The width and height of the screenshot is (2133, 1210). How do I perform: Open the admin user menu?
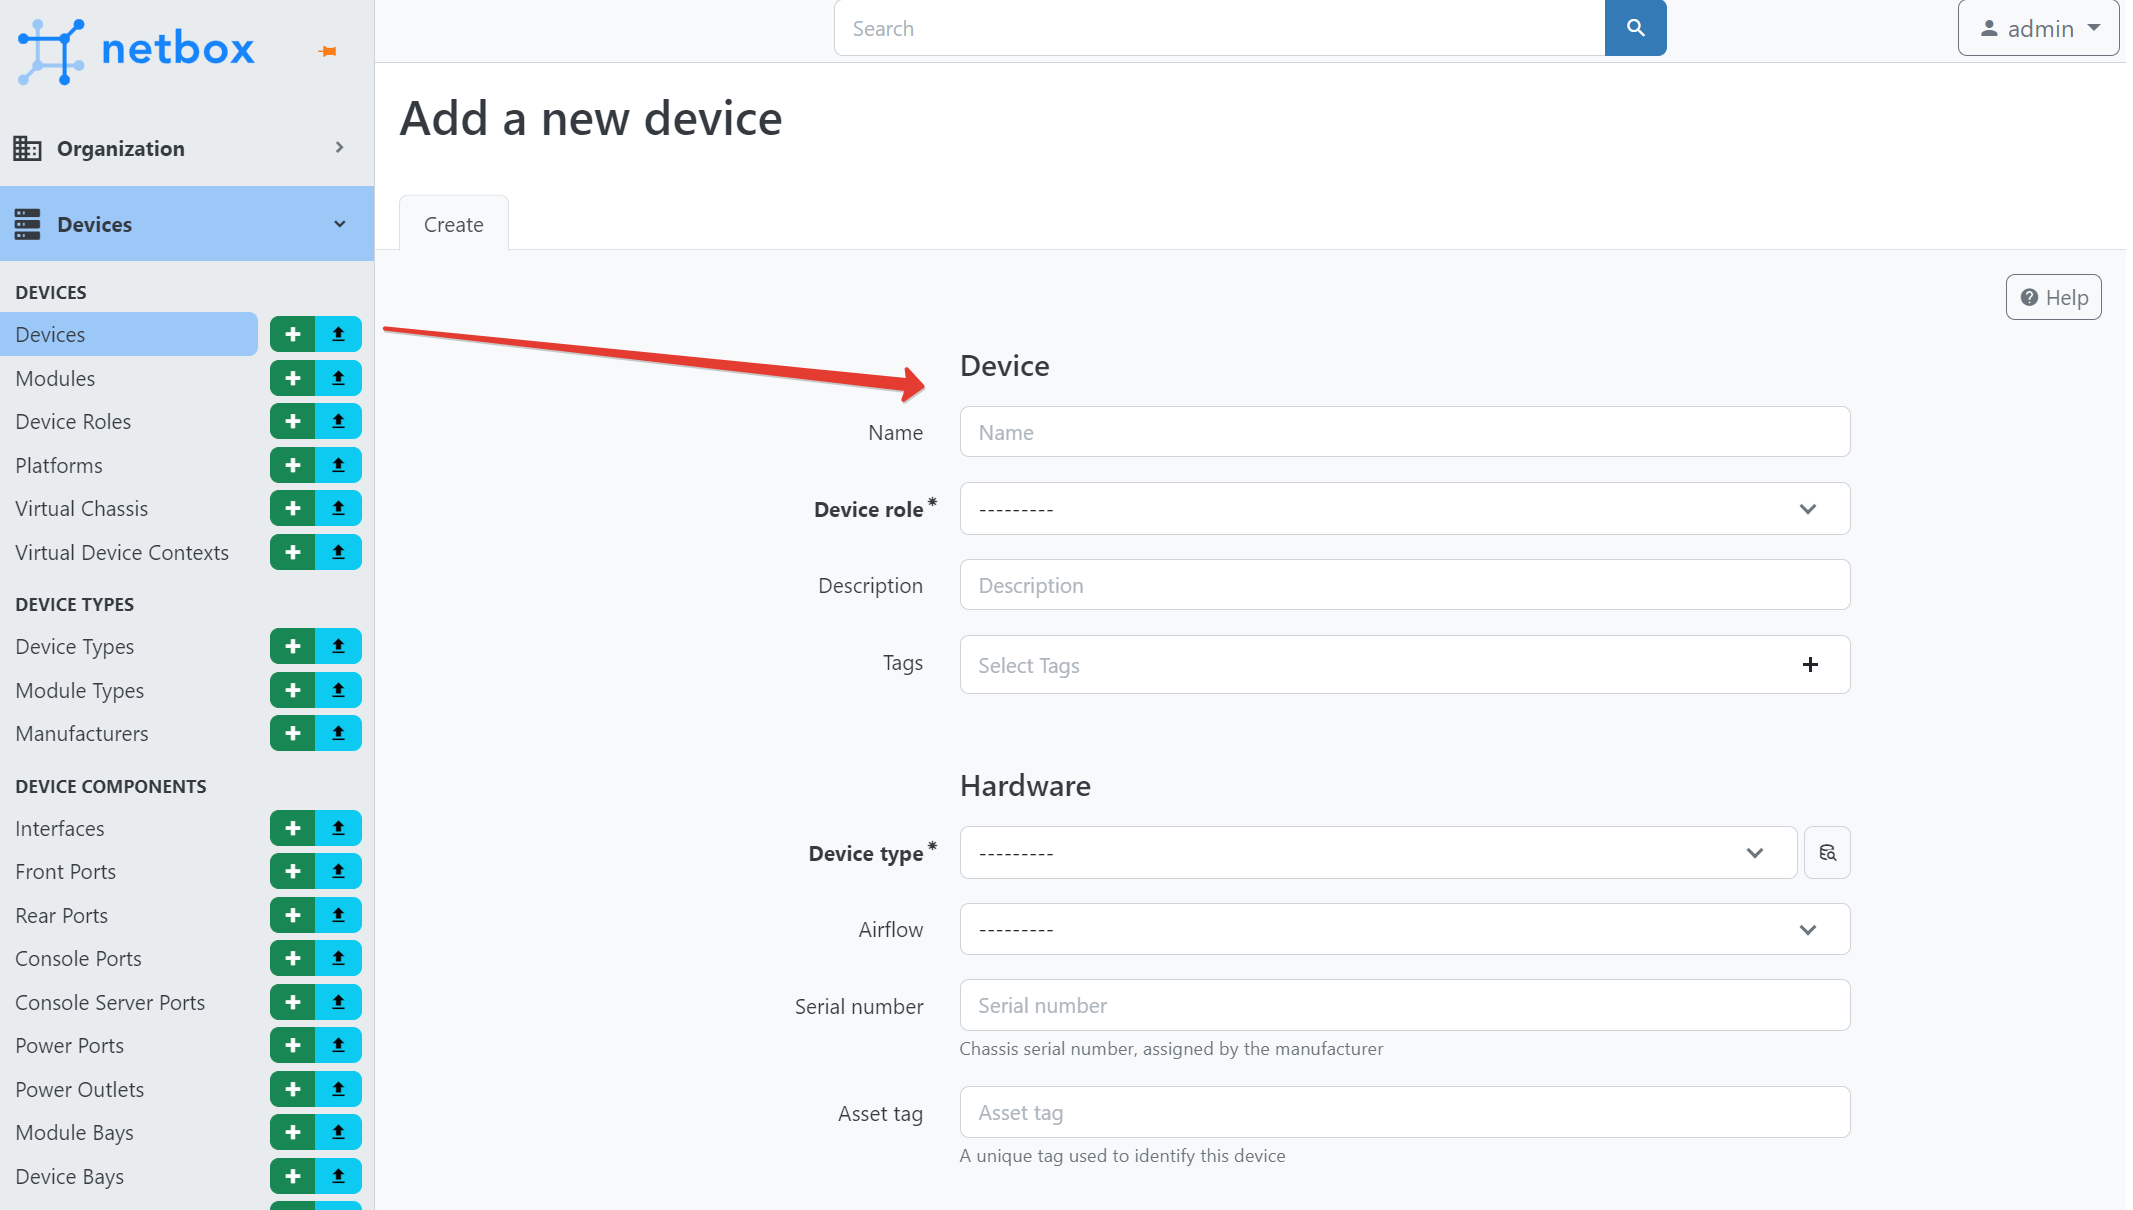point(2038,28)
